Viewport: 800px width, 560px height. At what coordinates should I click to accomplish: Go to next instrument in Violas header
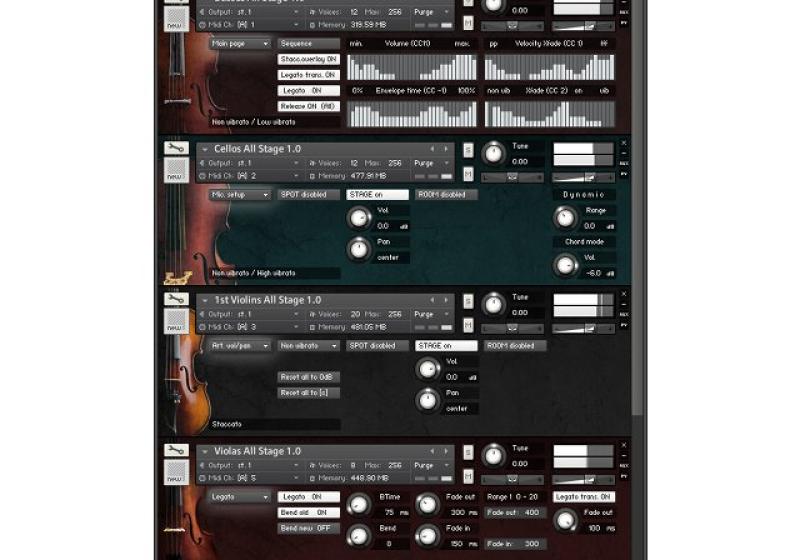[x=446, y=451]
